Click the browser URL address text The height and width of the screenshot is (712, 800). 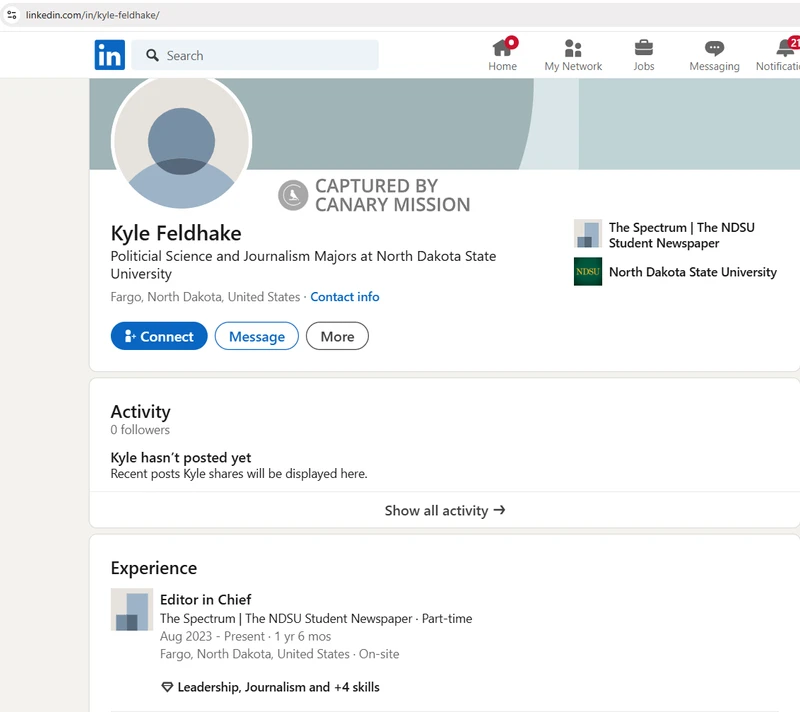point(92,15)
